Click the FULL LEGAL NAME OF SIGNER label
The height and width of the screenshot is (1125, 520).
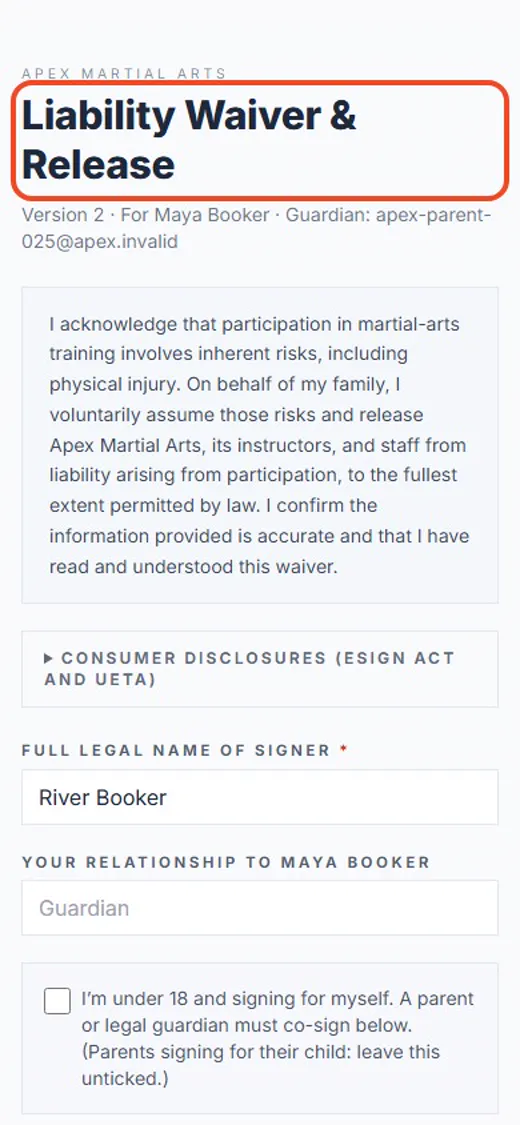[x=176, y=750]
